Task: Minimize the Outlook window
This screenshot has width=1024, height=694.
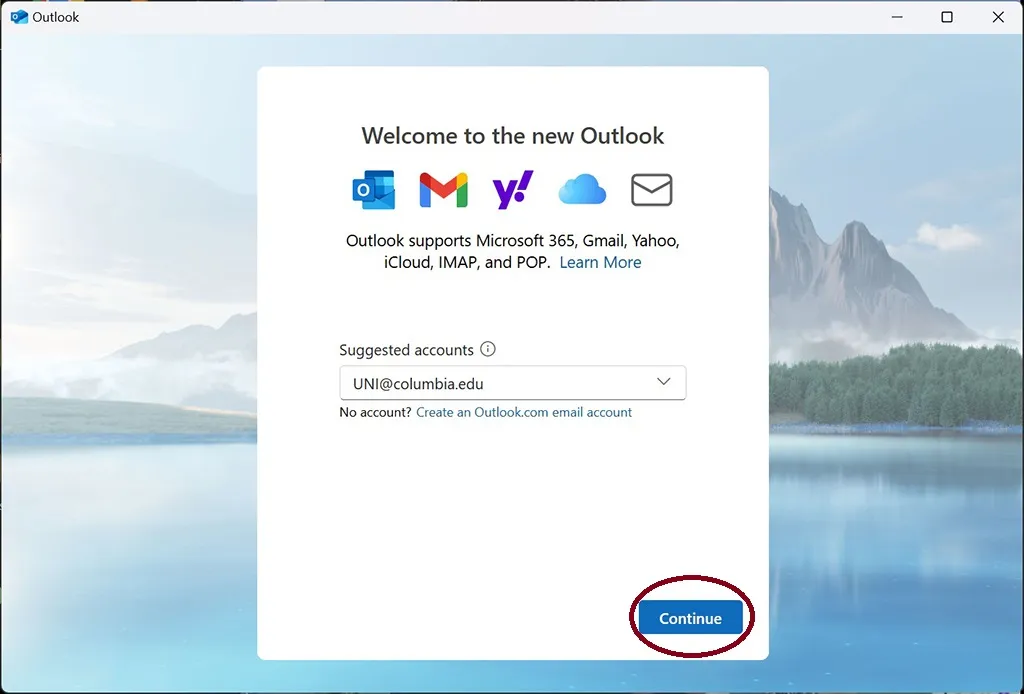Action: coord(897,17)
